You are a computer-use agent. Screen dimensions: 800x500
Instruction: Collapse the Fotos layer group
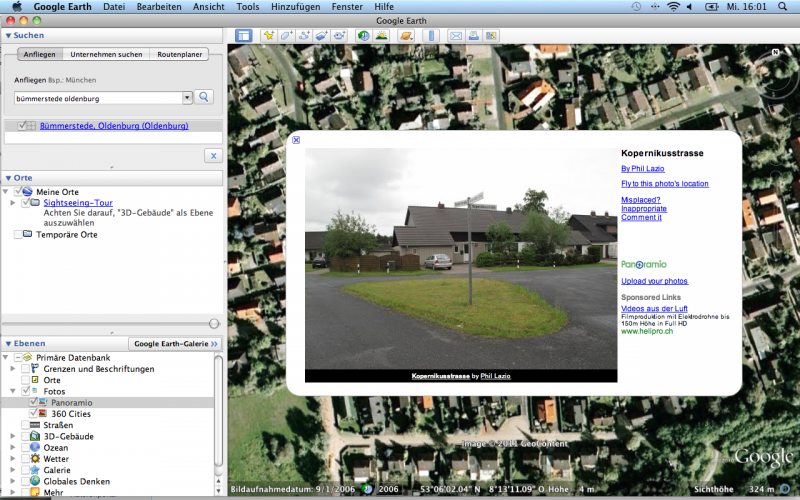pyautogui.click(x=11, y=391)
